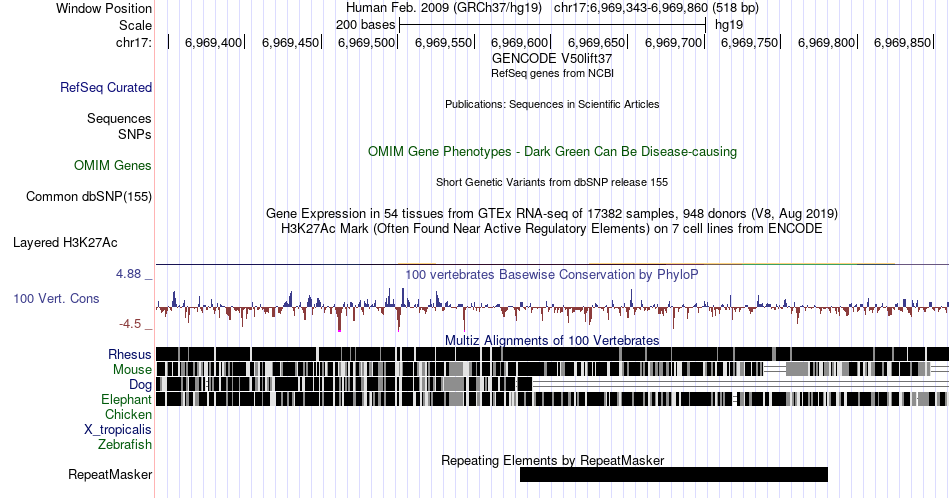
Task: Click the Scale label
Action: (135, 25)
